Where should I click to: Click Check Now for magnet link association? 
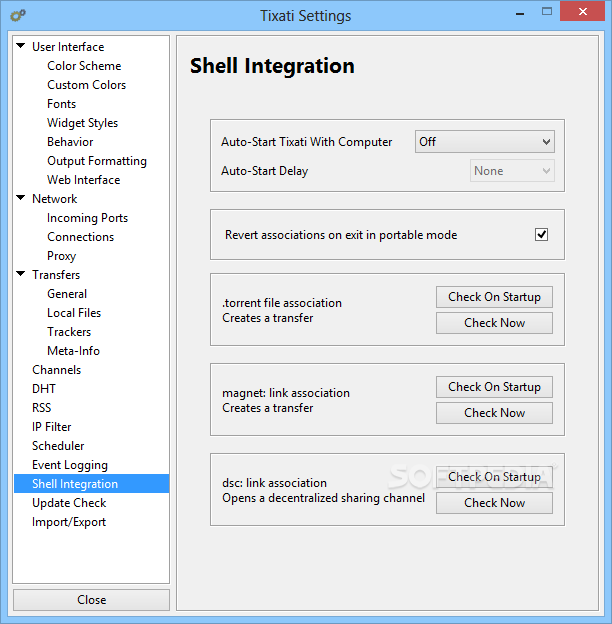pos(494,413)
